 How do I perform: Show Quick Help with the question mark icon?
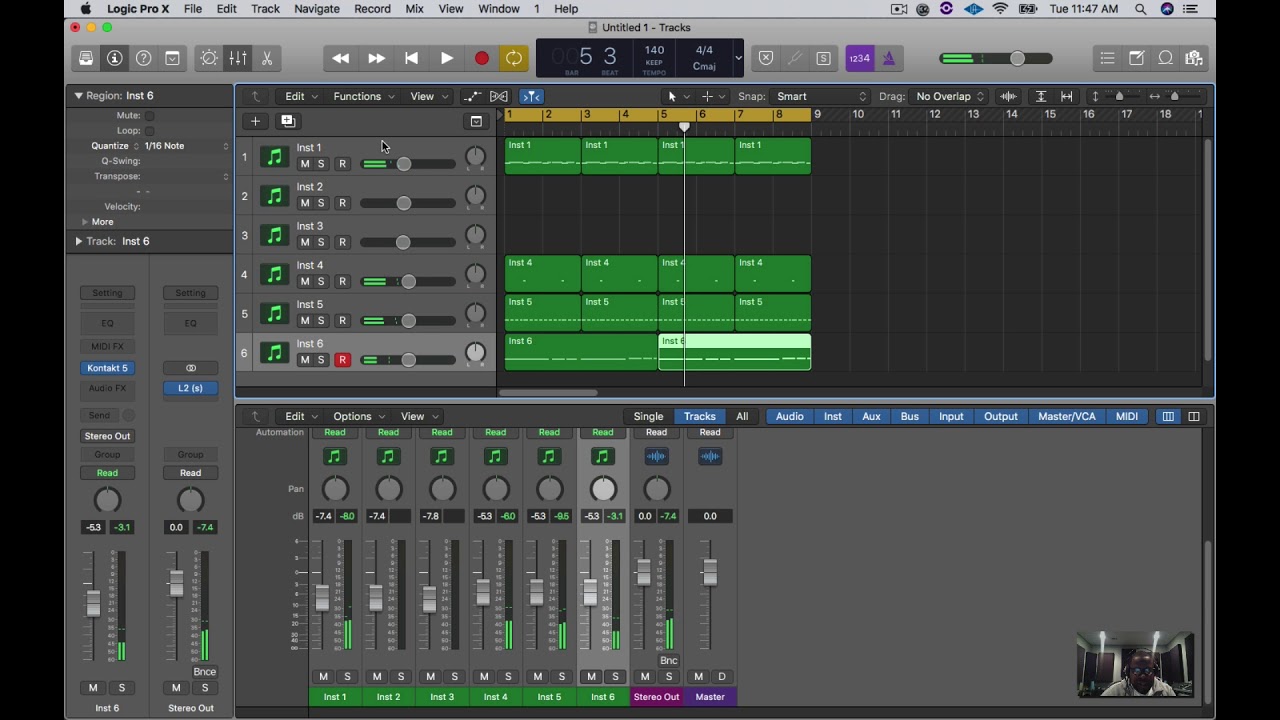(144, 58)
